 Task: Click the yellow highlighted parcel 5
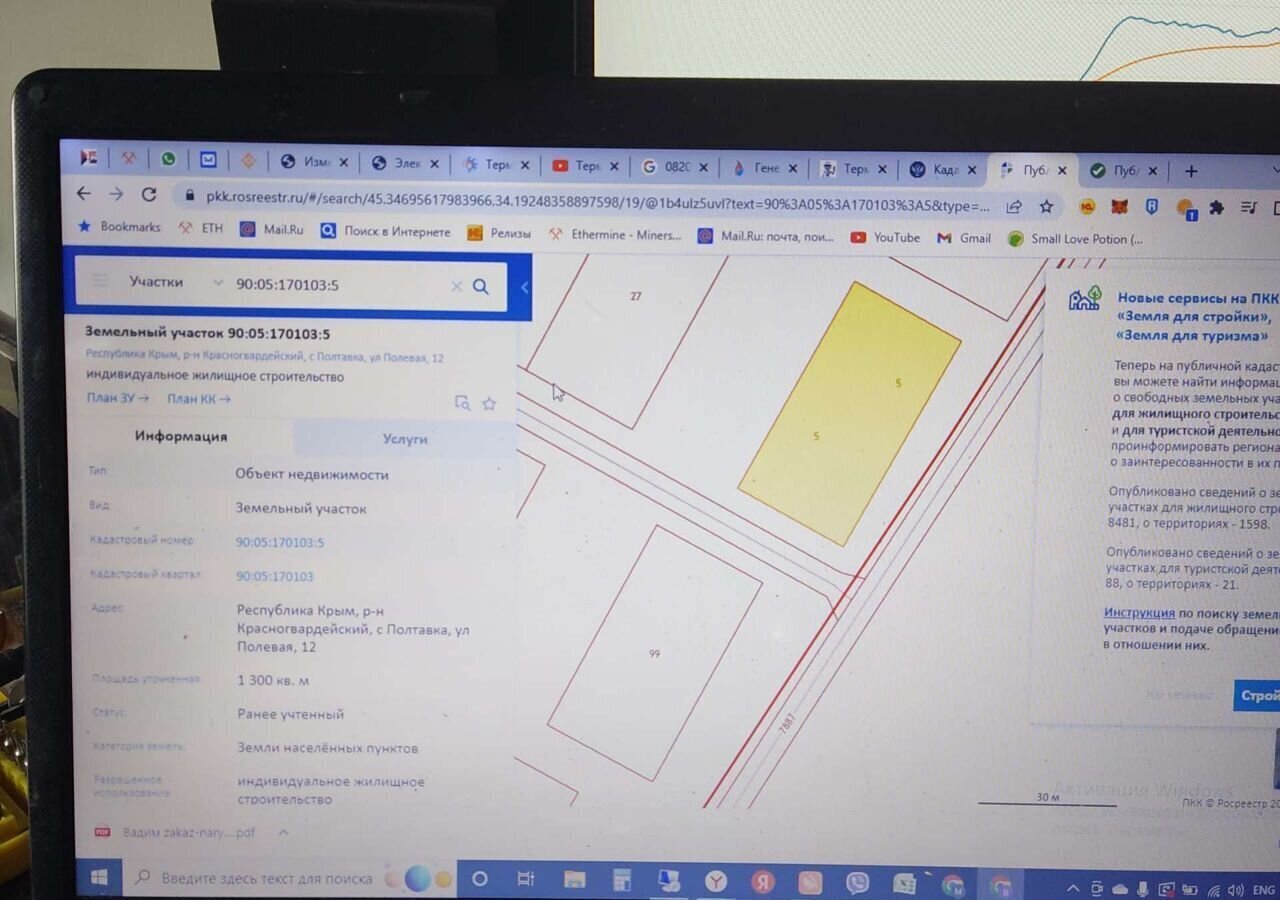tap(849, 414)
